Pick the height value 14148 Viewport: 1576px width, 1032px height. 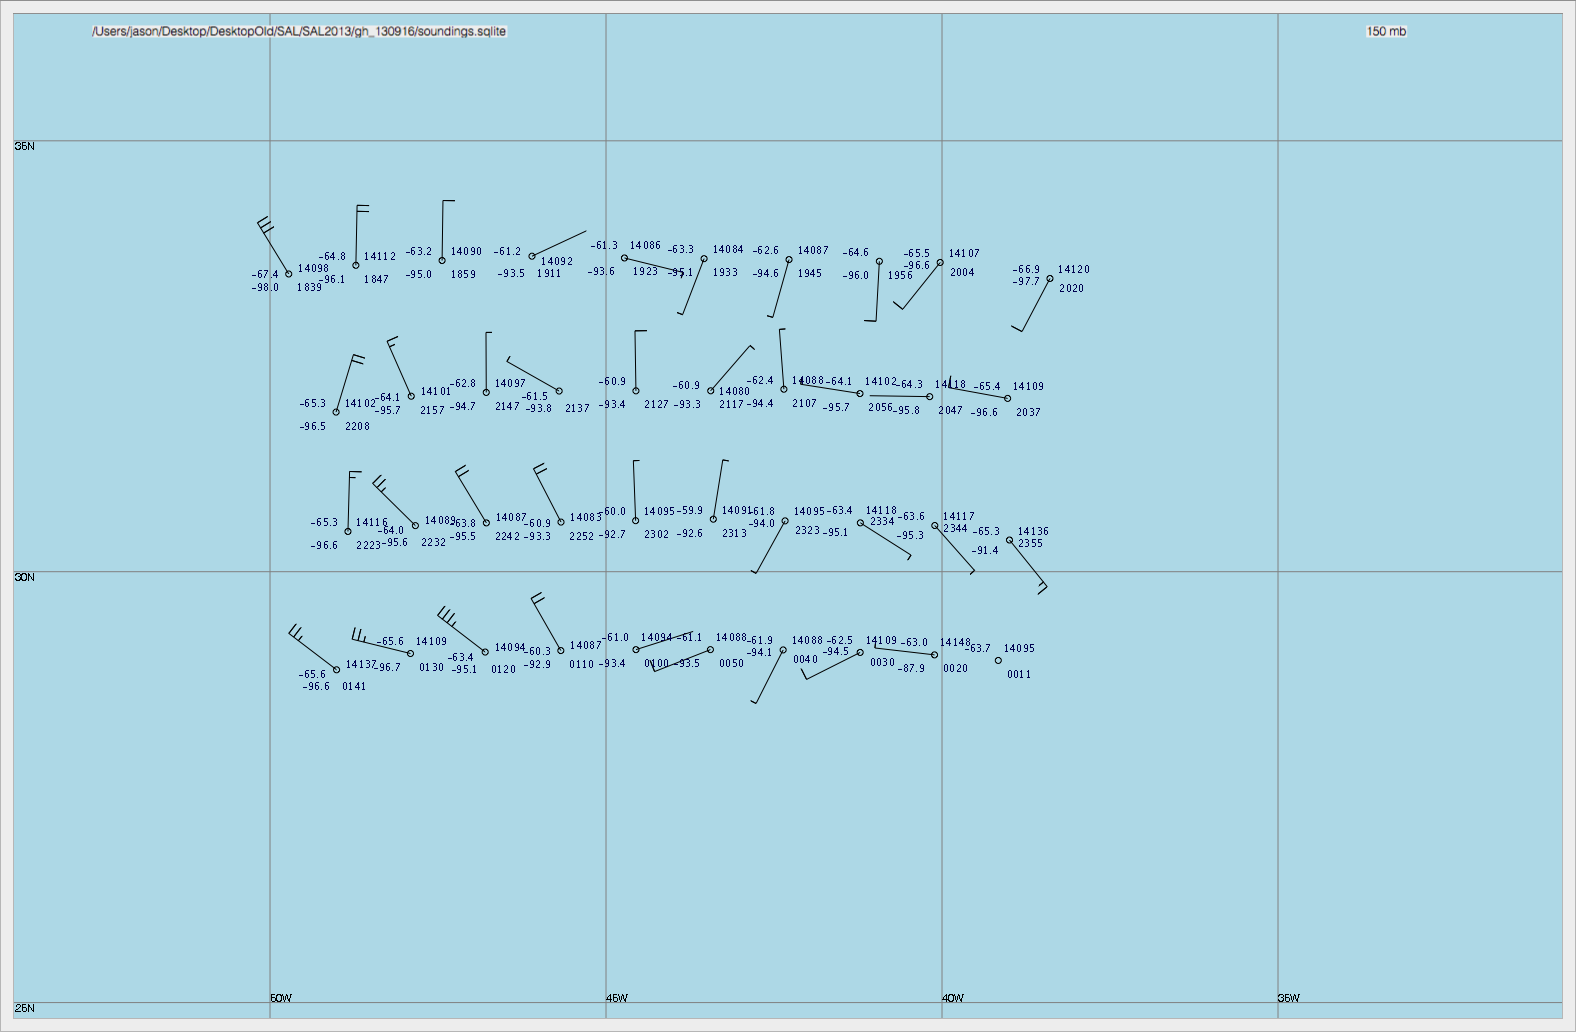955,643
